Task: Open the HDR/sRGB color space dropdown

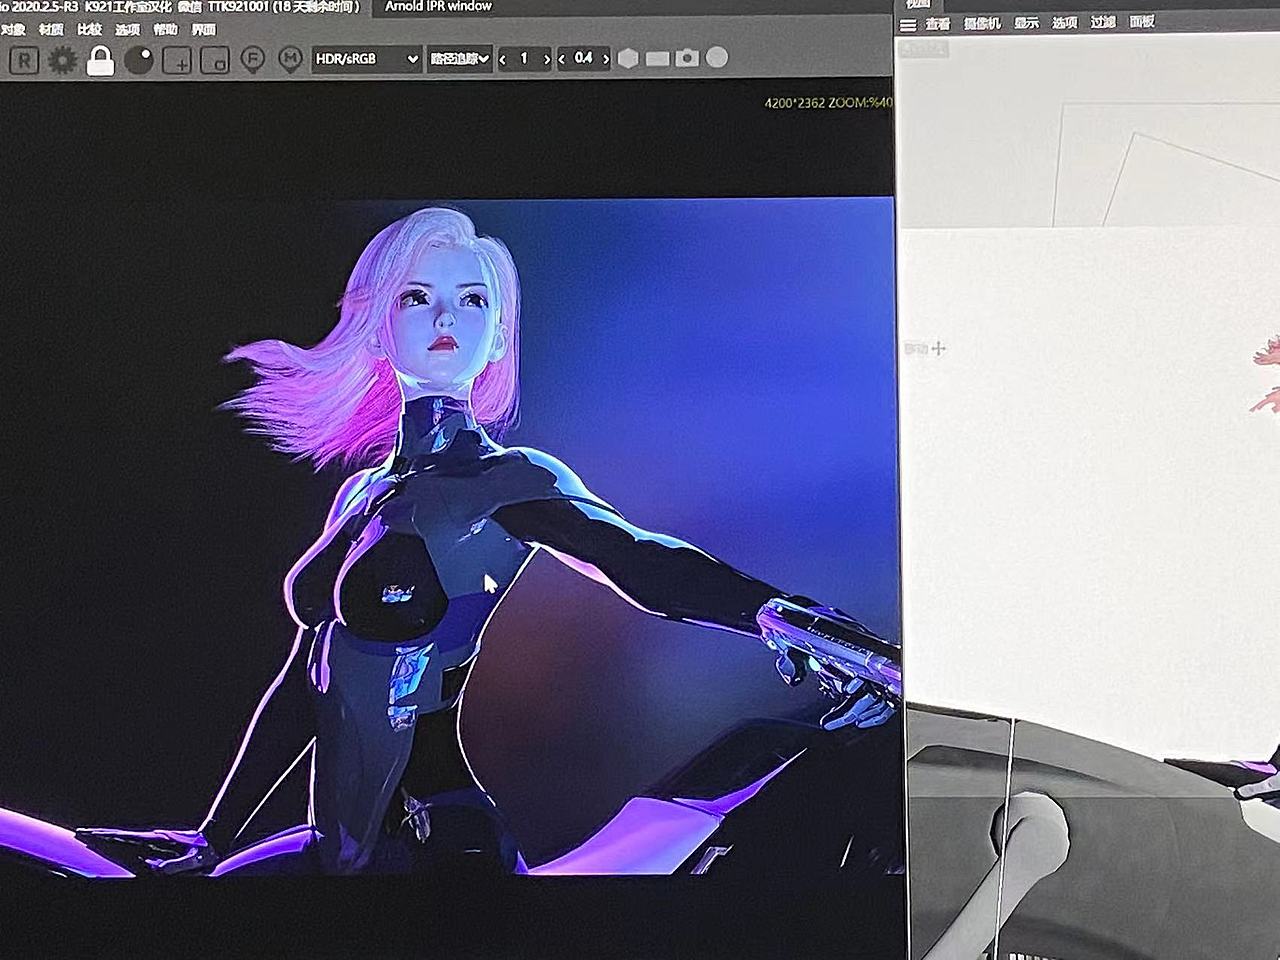Action: tap(366, 59)
